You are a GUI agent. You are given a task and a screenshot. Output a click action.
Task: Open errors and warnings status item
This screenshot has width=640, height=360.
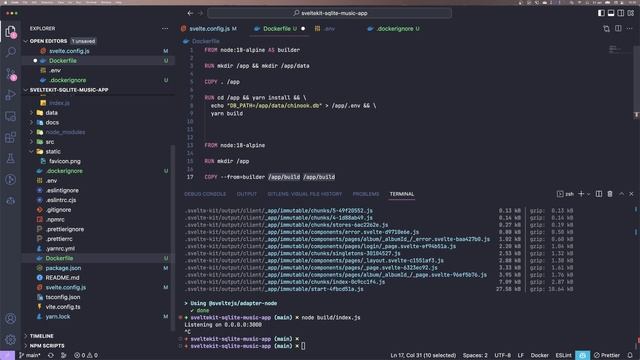(x=86, y=356)
